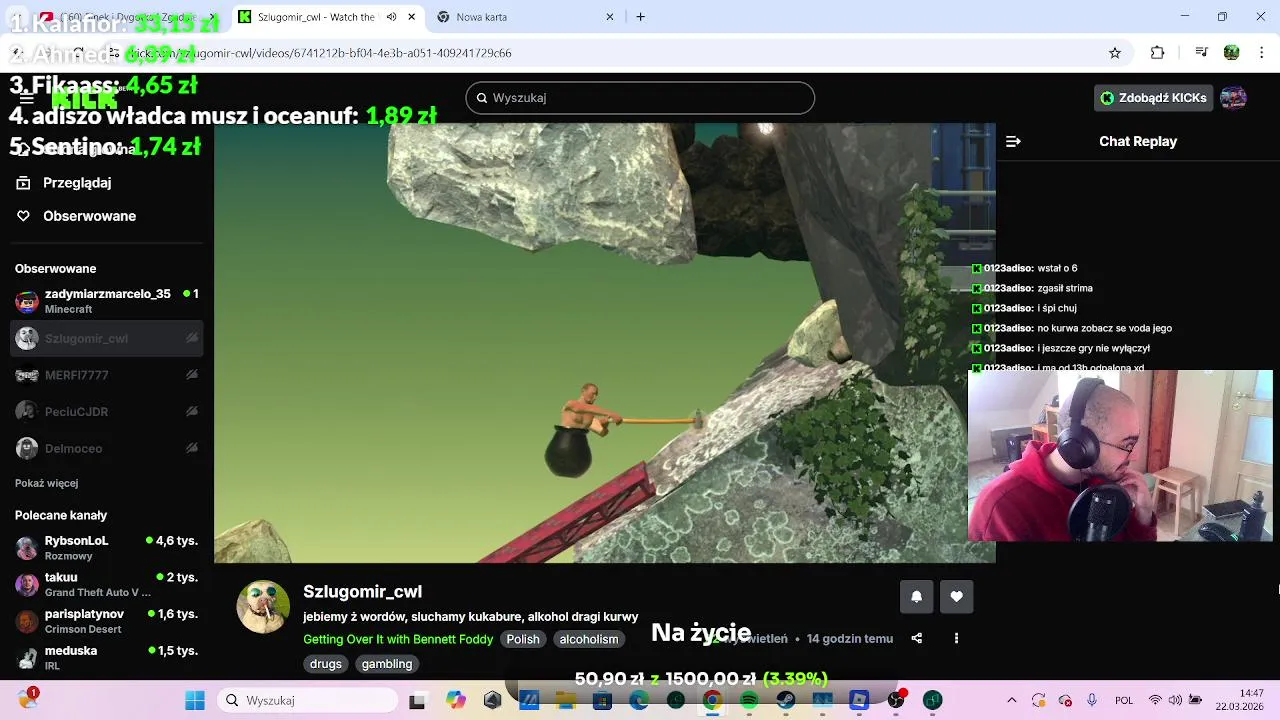Close the Nowa karta tab
The image size is (1280, 720).
click(610, 17)
